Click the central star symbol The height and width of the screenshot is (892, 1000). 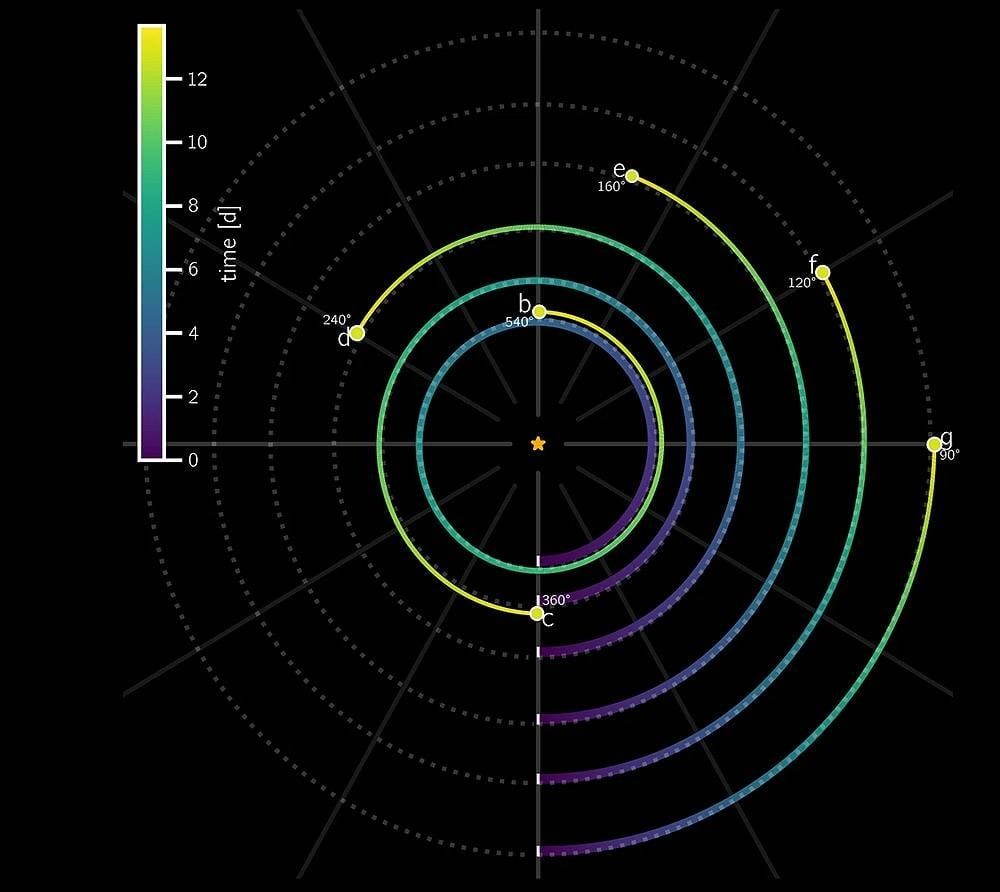(x=538, y=443)
